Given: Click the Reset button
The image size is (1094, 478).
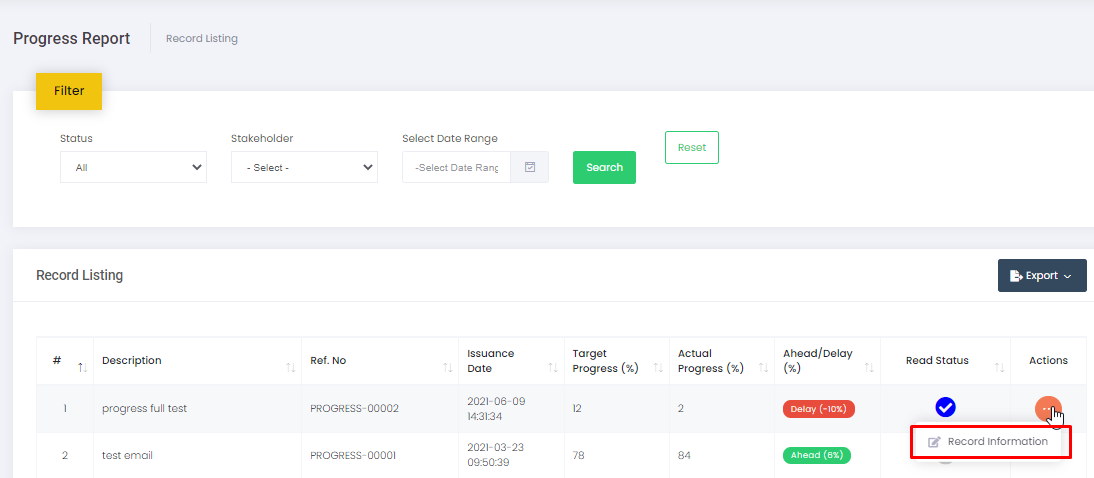Looking at the screenshot, I should pos(691,147).
